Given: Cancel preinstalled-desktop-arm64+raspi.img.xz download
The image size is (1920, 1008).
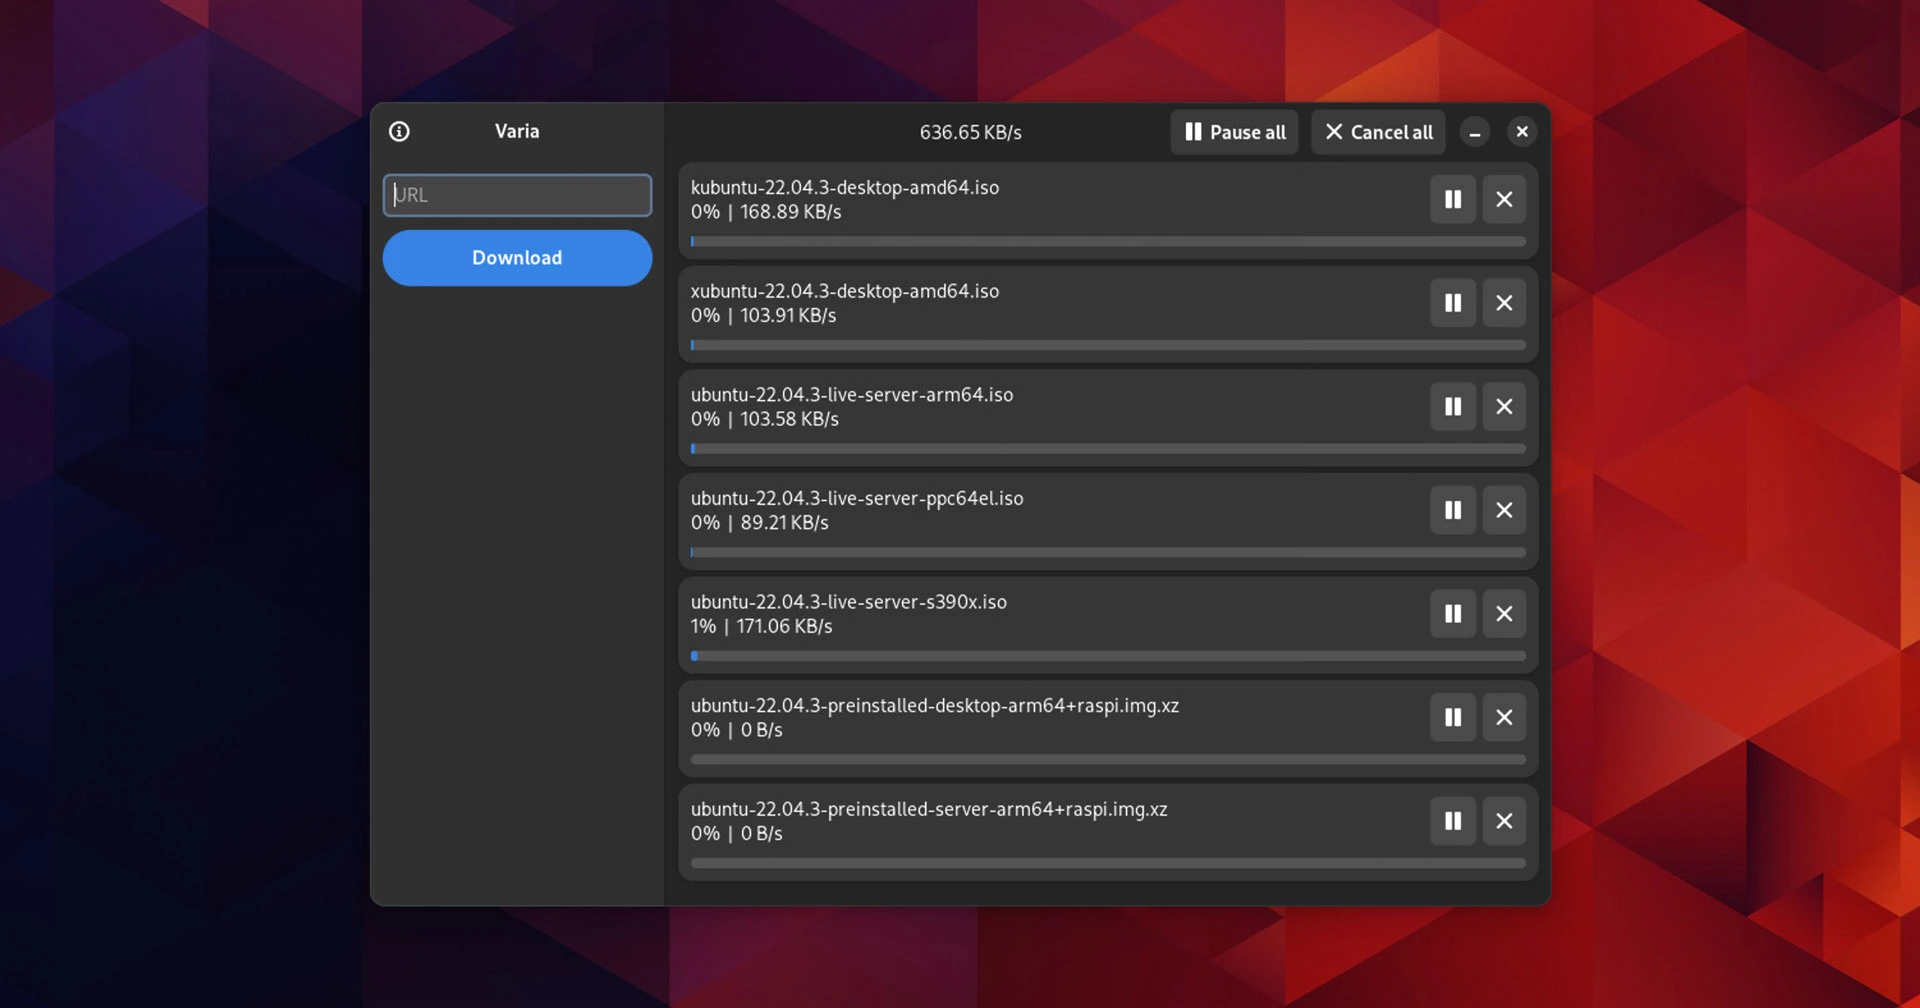Looking at the screenshot, I should [x=1504, y=717].
